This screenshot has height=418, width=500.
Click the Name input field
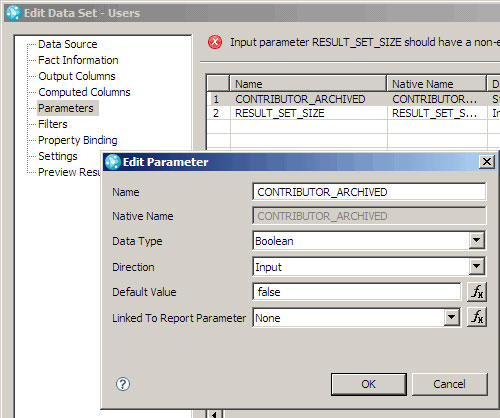[369, 192]
